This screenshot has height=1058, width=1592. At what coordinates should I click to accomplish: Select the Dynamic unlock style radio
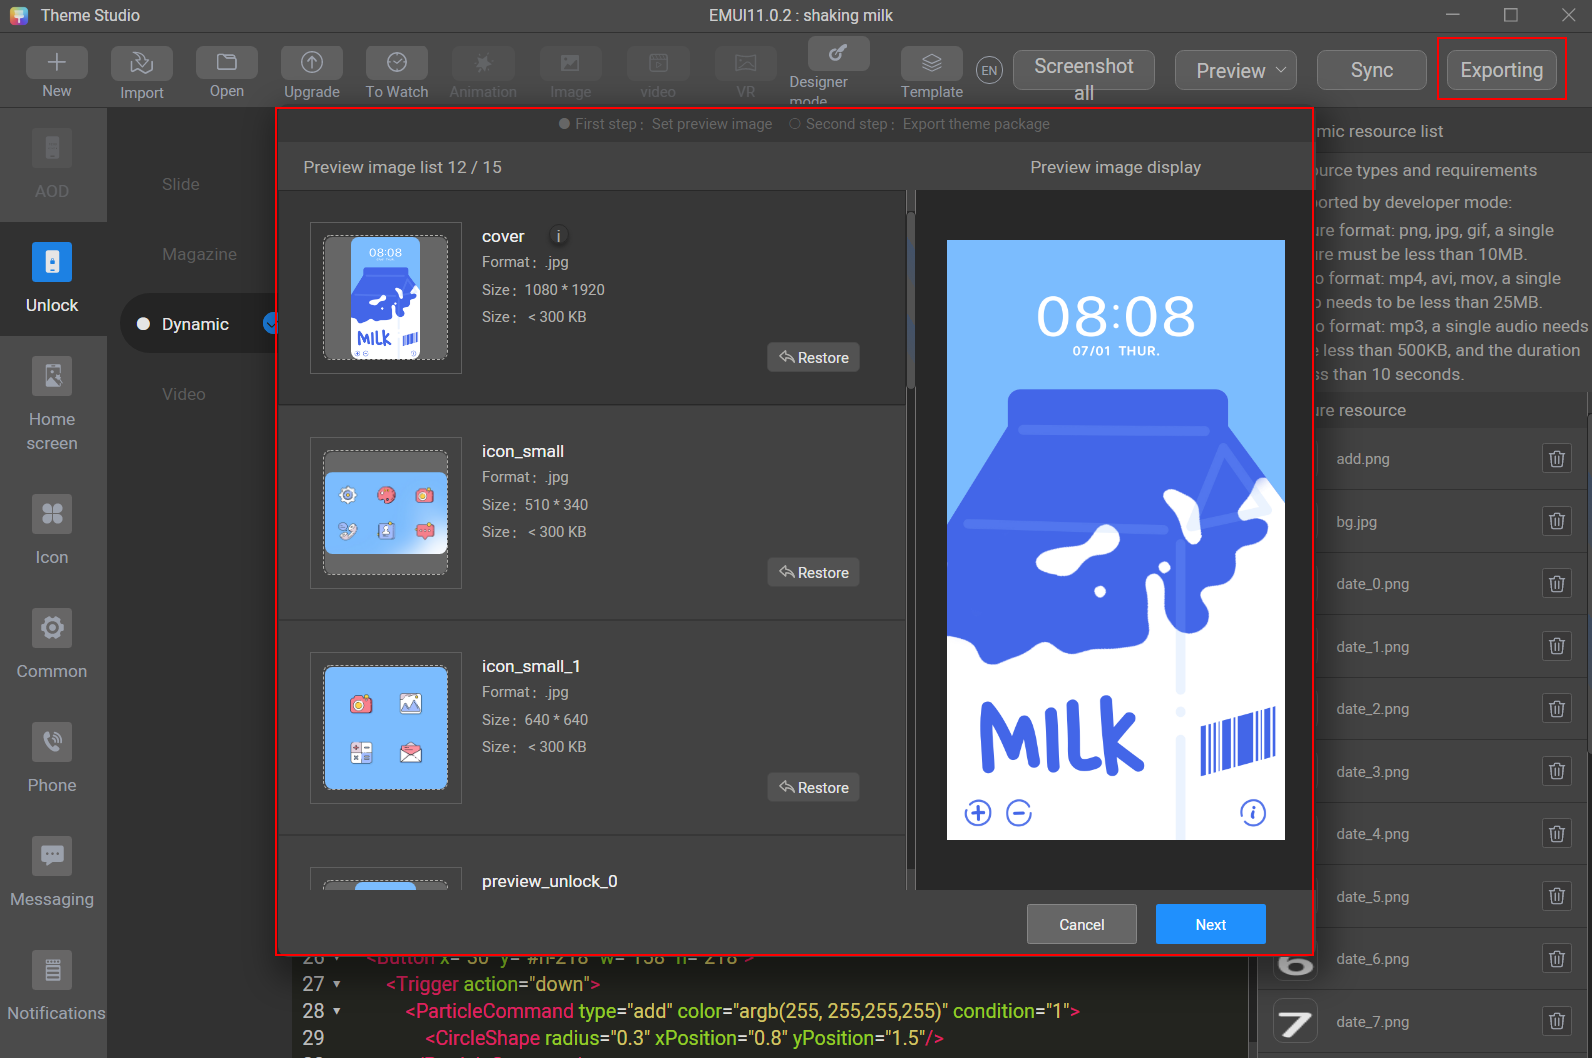tap(143, 324)
